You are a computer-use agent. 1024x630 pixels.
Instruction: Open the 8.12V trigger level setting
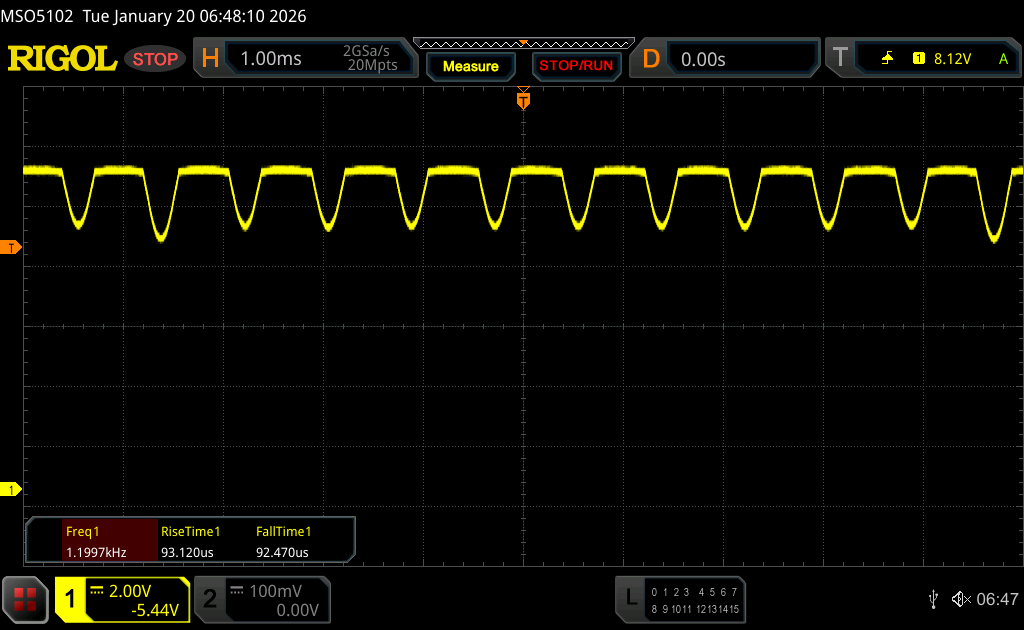951,59
